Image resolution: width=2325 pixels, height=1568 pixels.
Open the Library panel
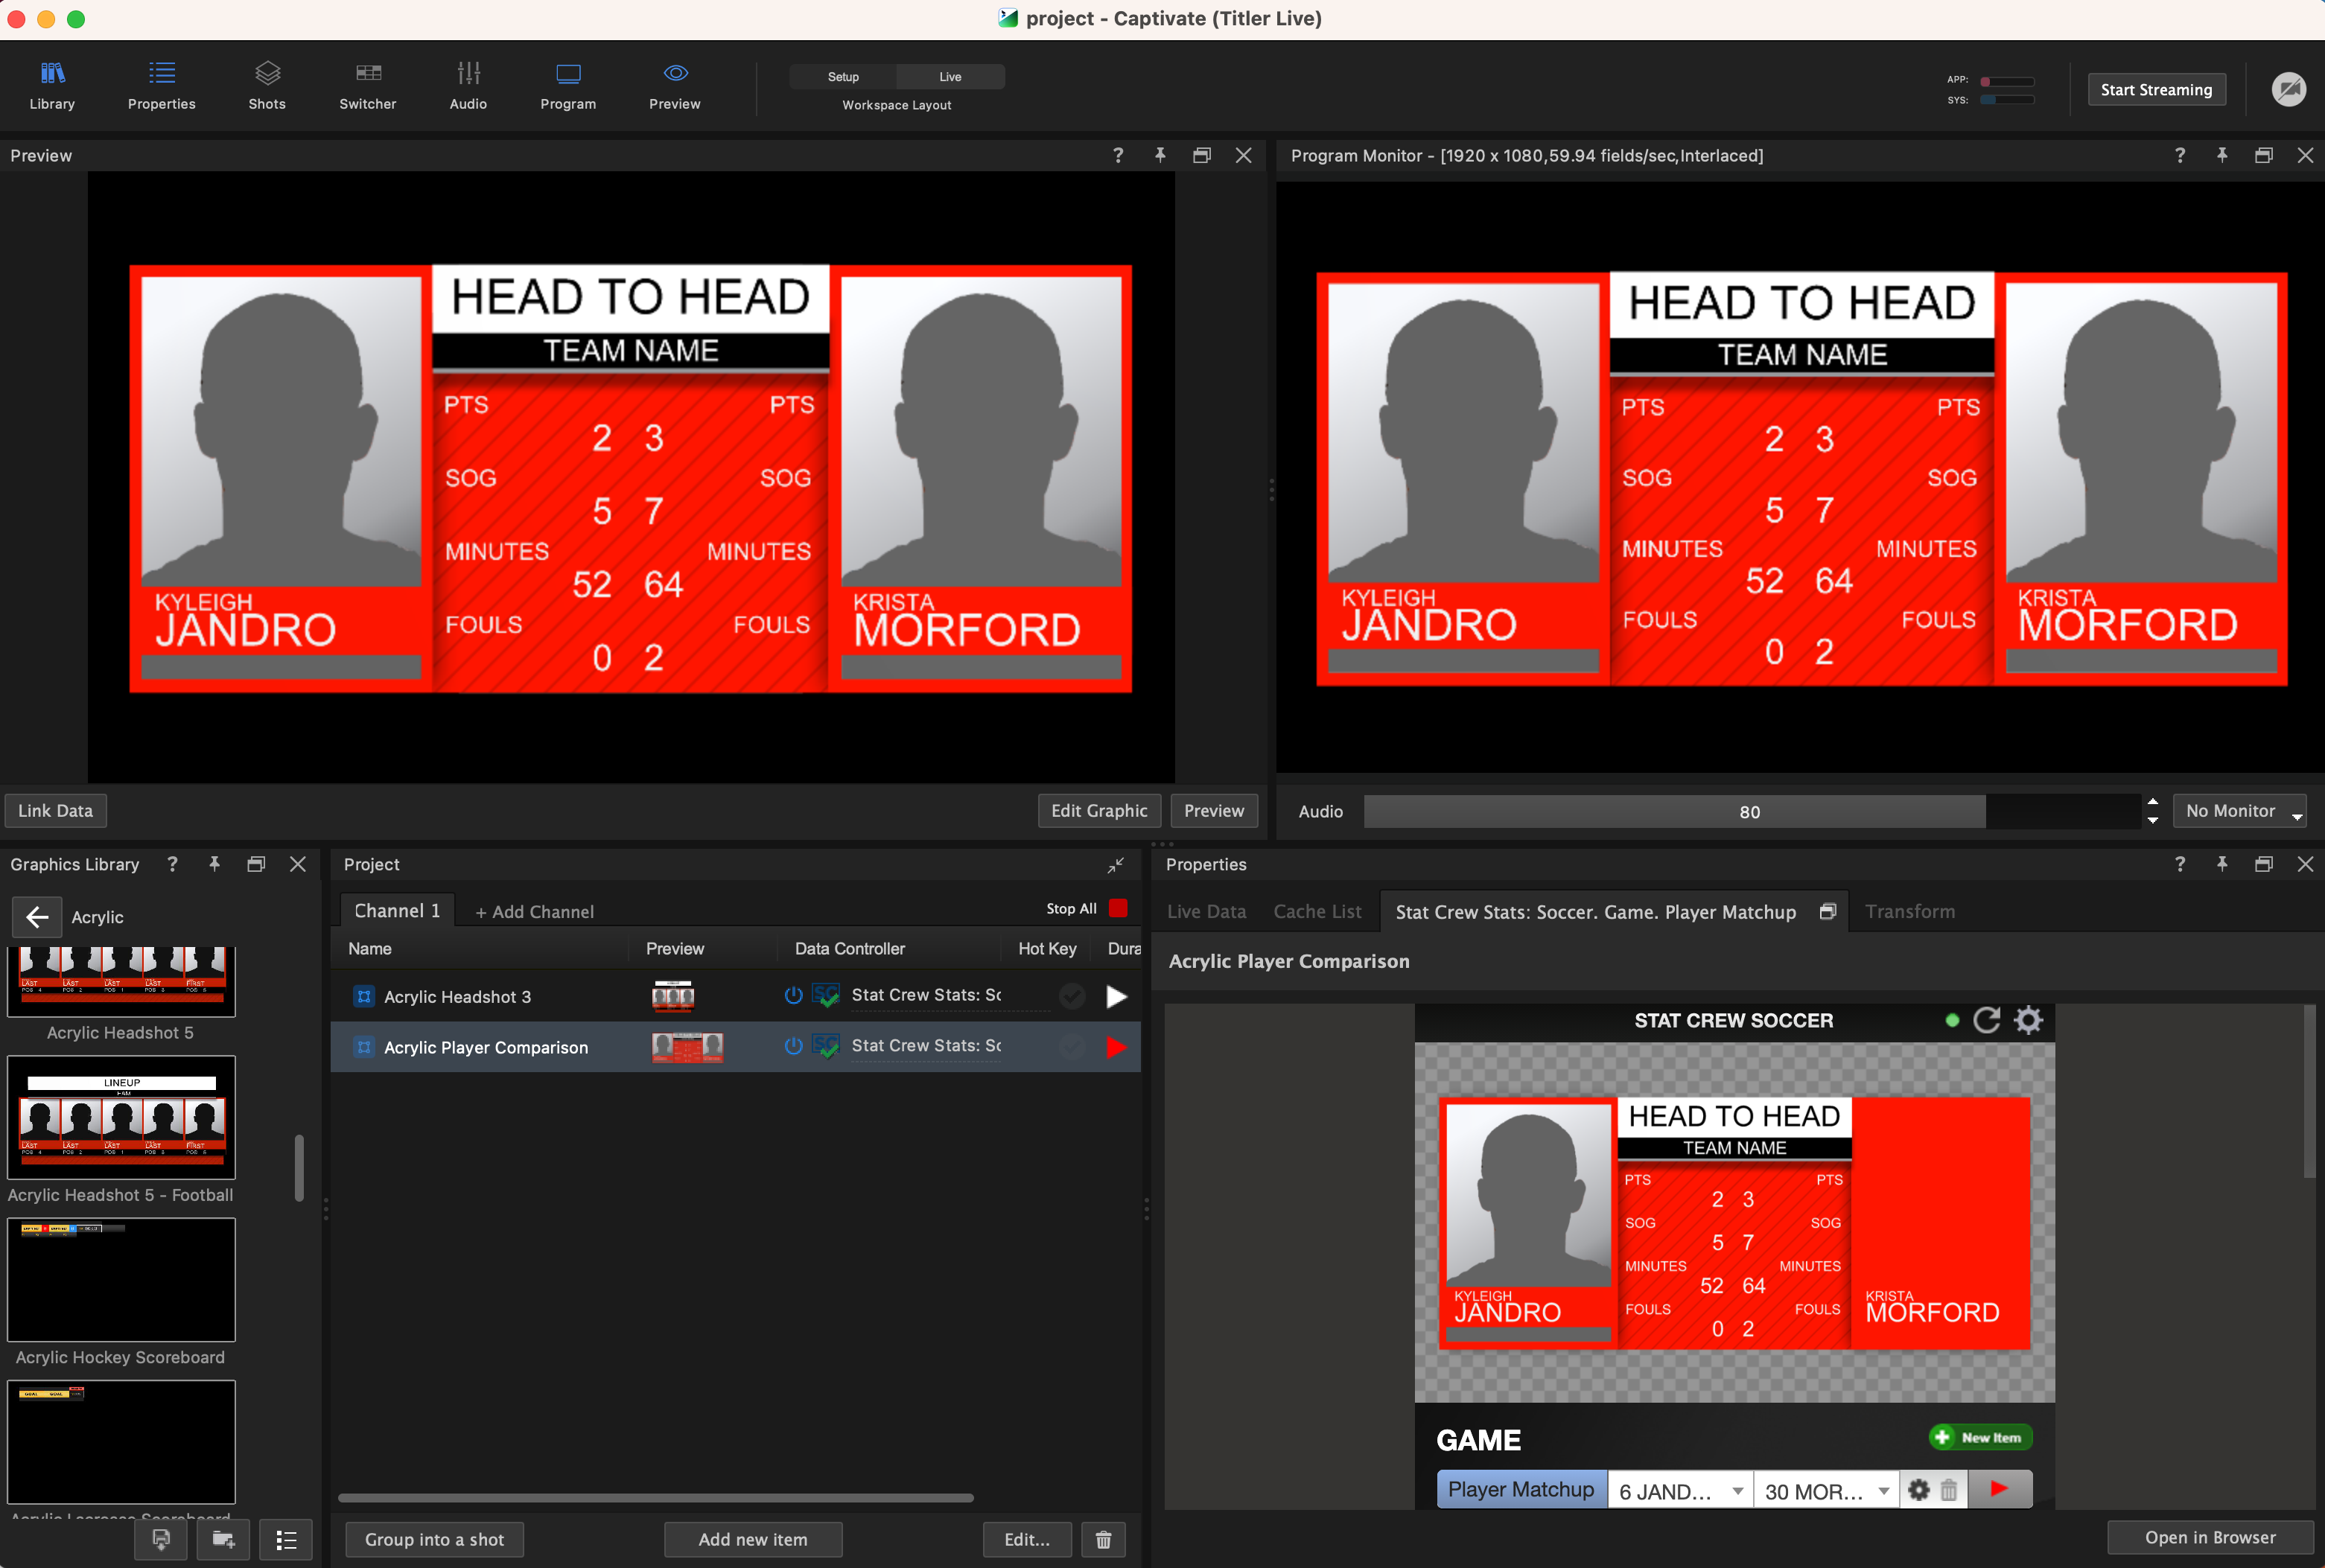pyautogui.click(x=51, y=85)
